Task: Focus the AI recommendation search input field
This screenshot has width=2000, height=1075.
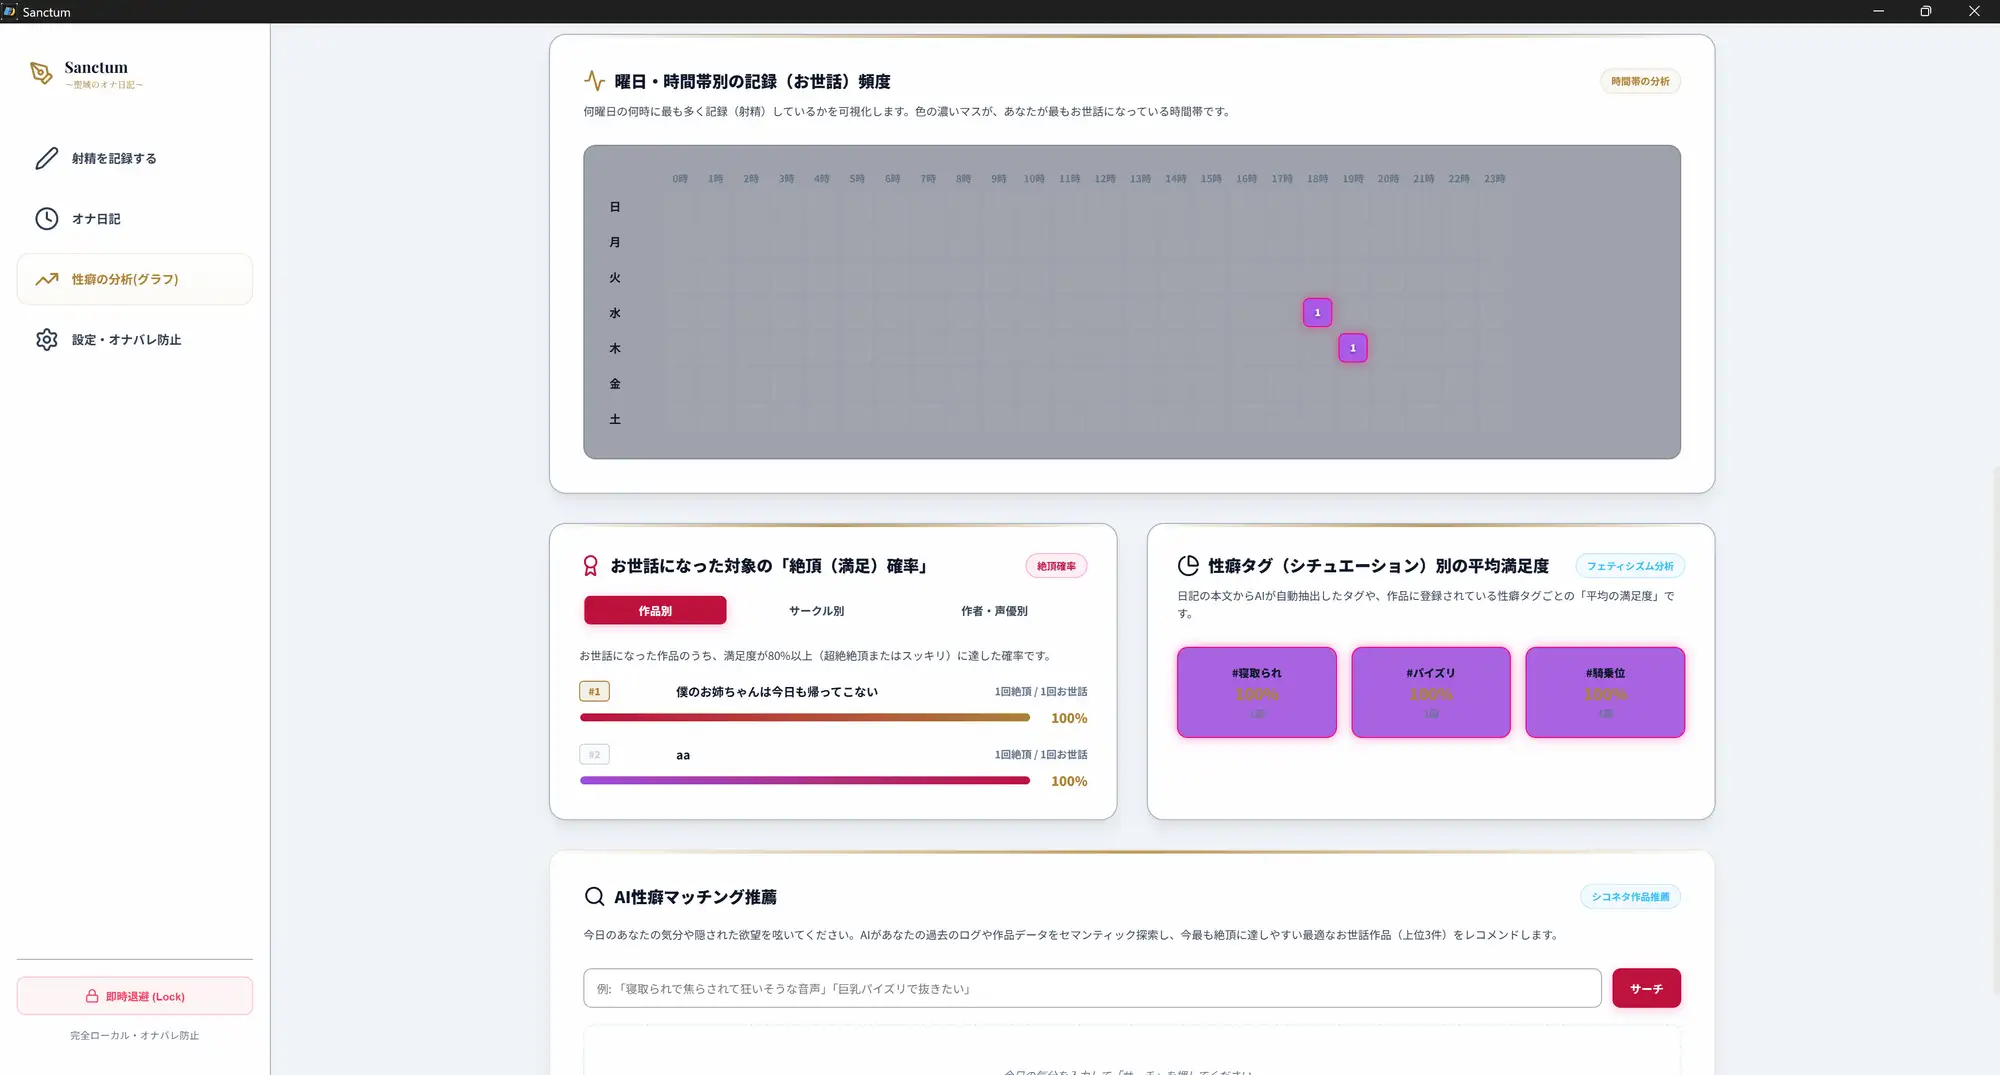Action: coord(1092,988)
